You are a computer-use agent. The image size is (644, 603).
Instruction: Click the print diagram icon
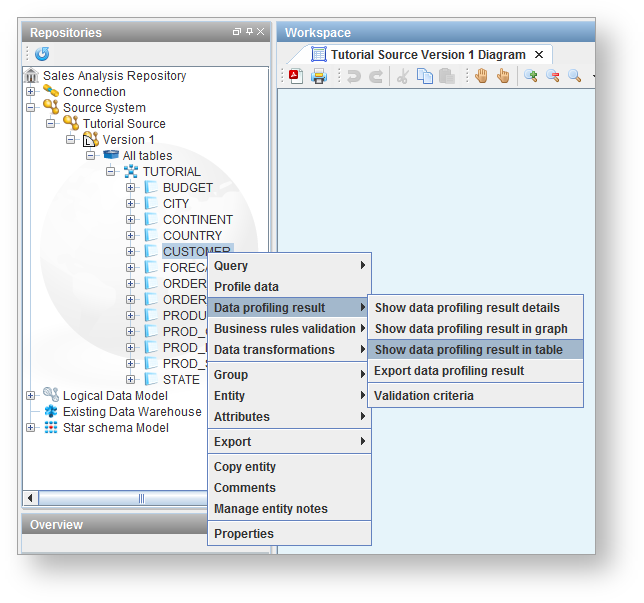pyautogui.click(x=319, y=76)
